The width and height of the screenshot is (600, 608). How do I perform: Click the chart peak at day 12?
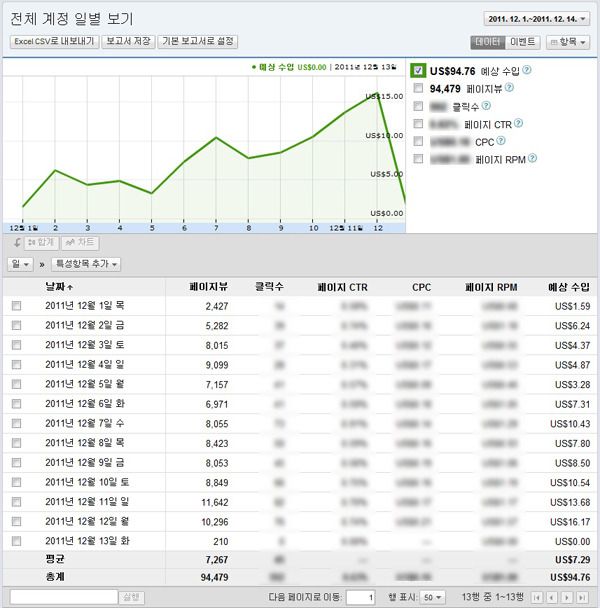tap(376, 93)
